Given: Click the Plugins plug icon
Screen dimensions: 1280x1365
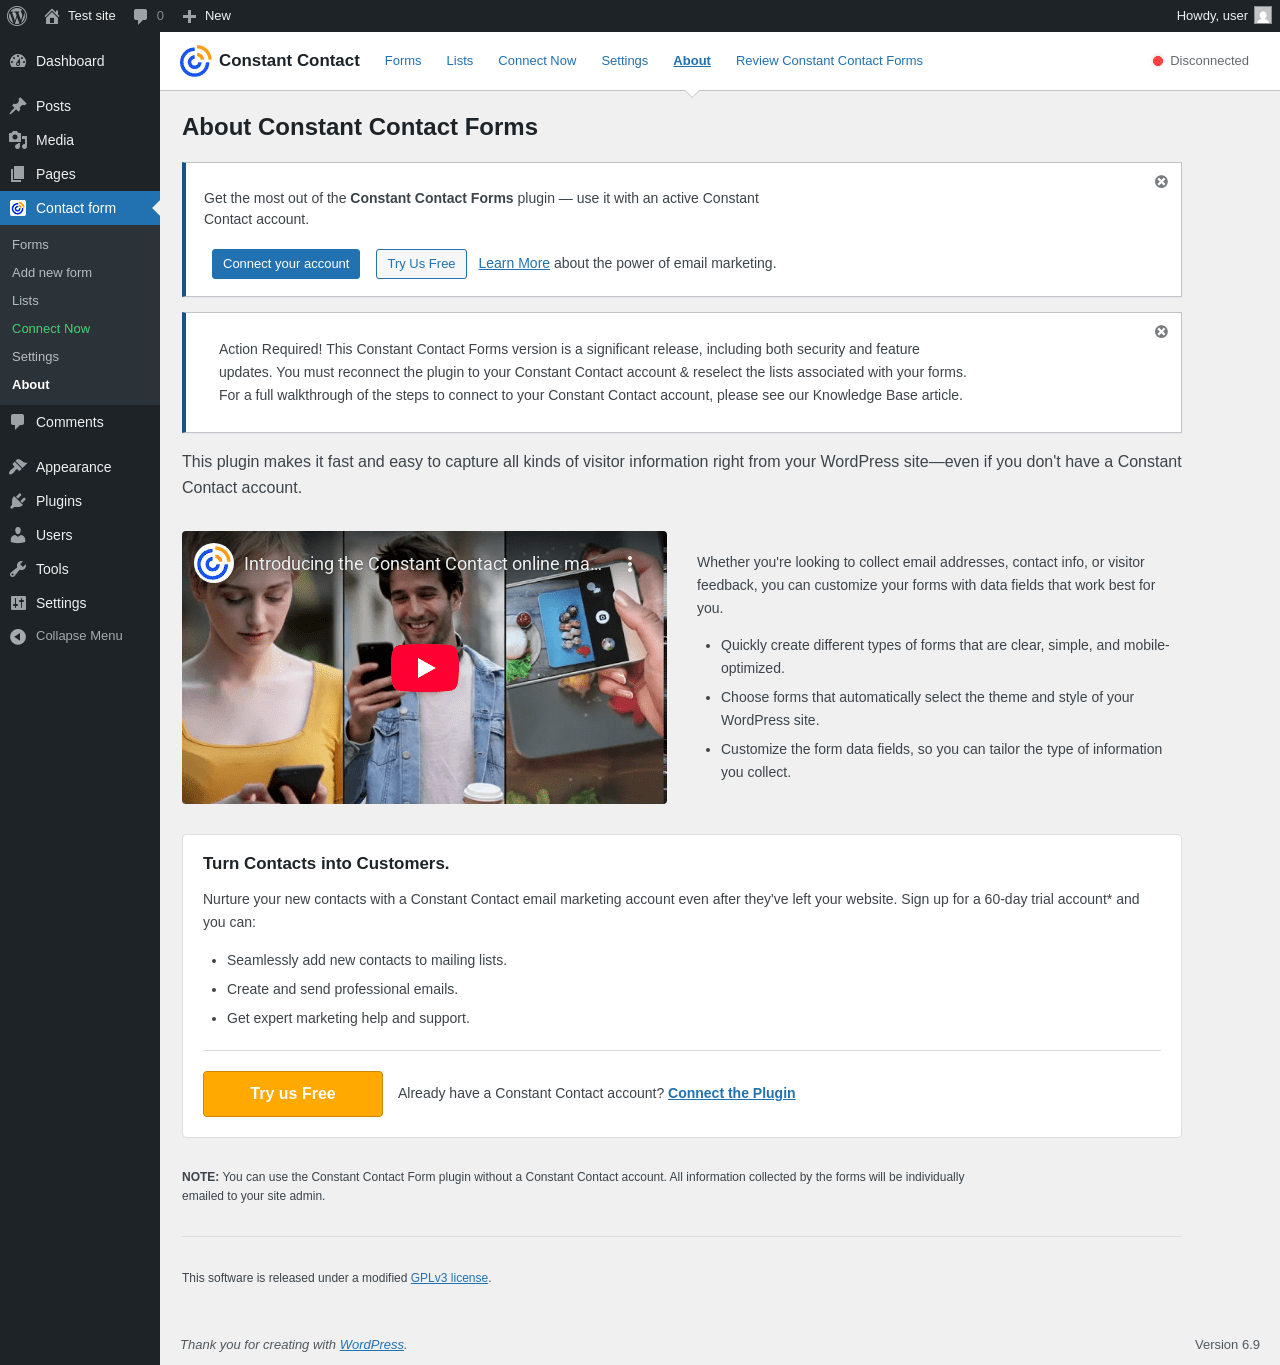Looking at the screenshot, I should (18, 501).
